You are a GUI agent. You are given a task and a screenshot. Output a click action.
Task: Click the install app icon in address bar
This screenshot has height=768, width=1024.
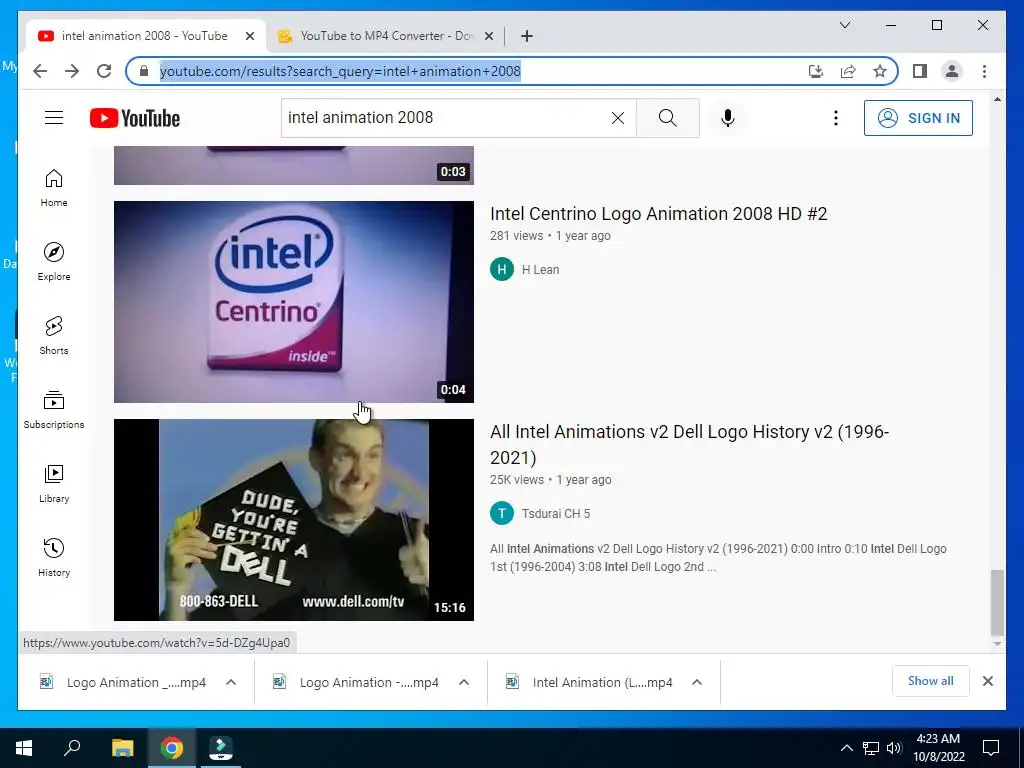pos(816,71)
